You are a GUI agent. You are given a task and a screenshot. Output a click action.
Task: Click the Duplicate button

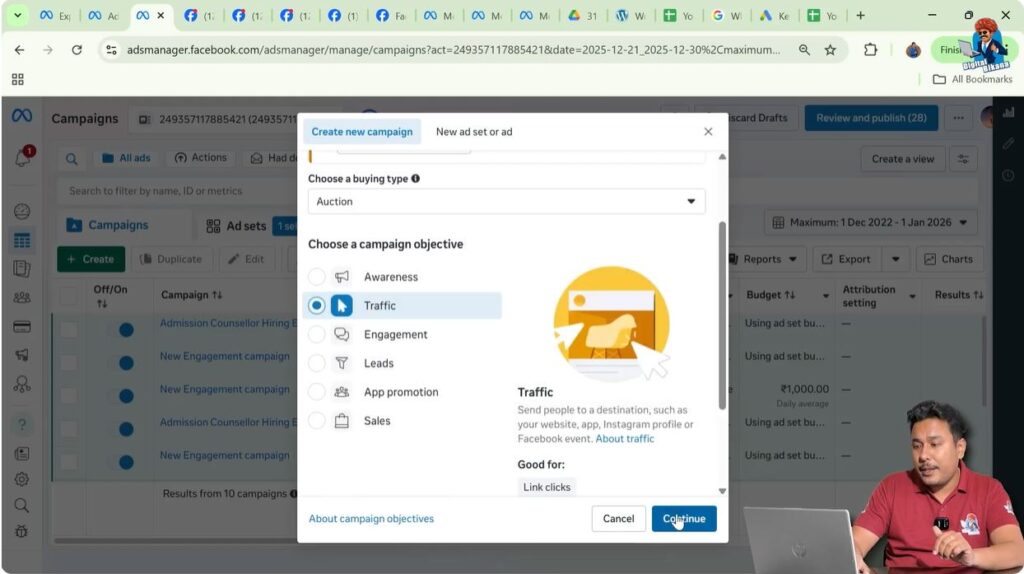171,259
